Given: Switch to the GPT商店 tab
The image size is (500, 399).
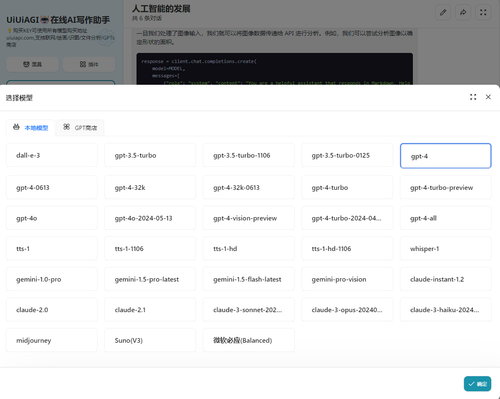Looking at the screenshot, I should pyautogui.click(x=80, y=127).
